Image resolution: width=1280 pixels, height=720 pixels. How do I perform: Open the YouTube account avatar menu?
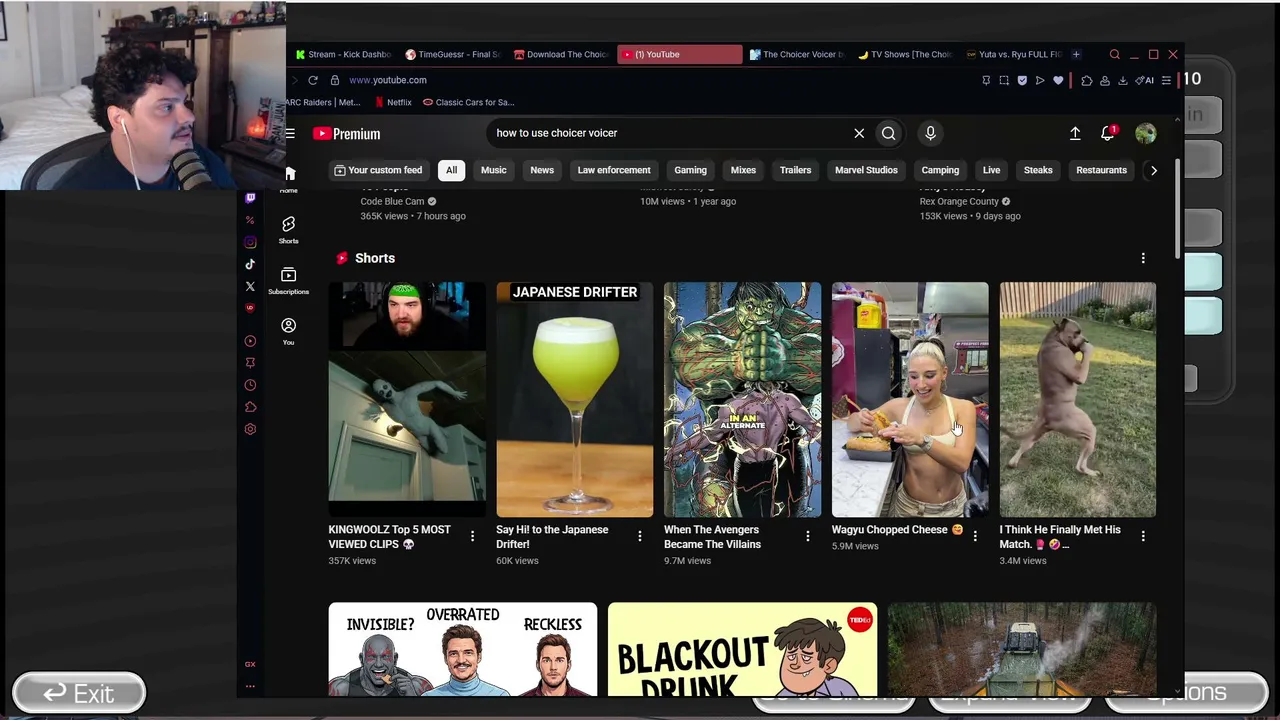point(1146,133)
